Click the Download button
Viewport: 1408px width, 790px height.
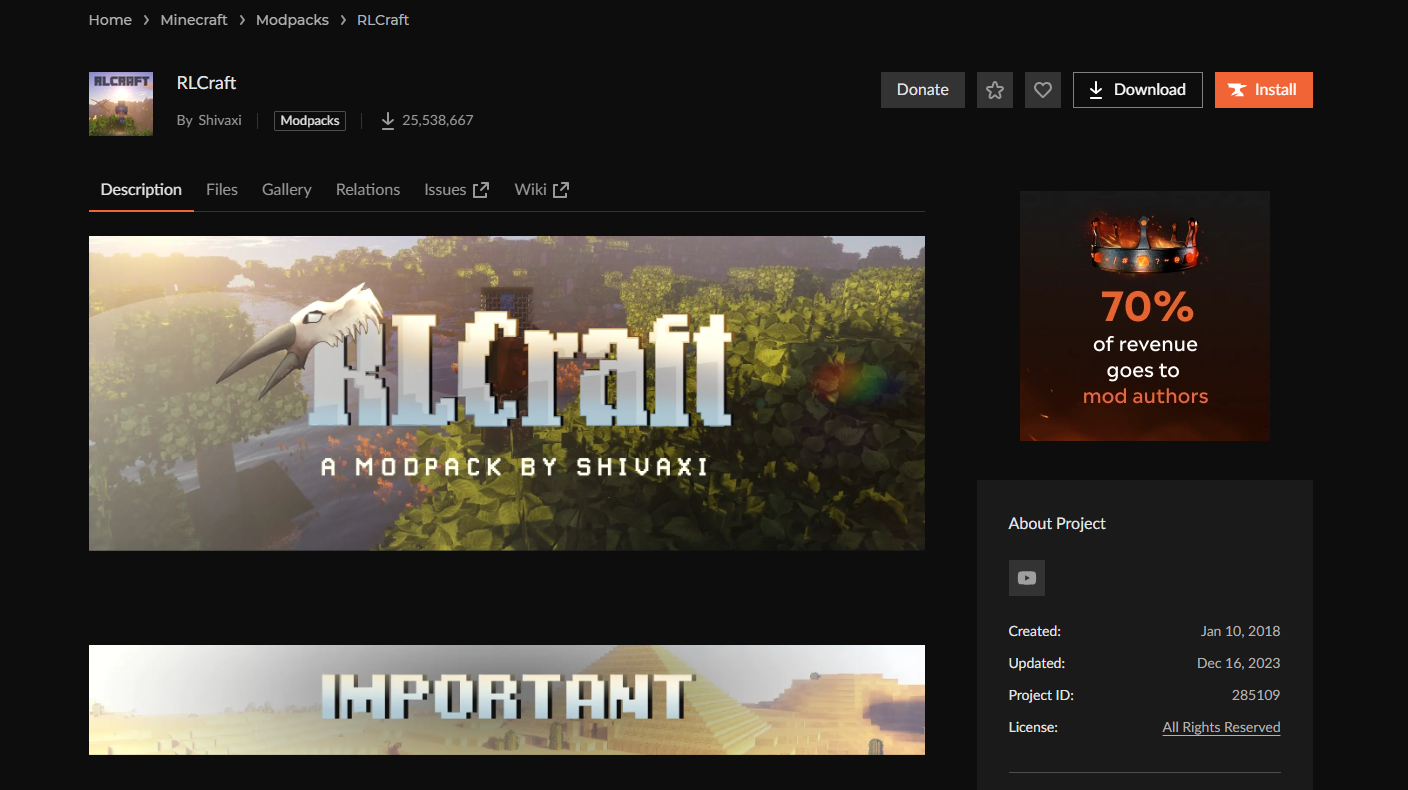(1137, 90)
